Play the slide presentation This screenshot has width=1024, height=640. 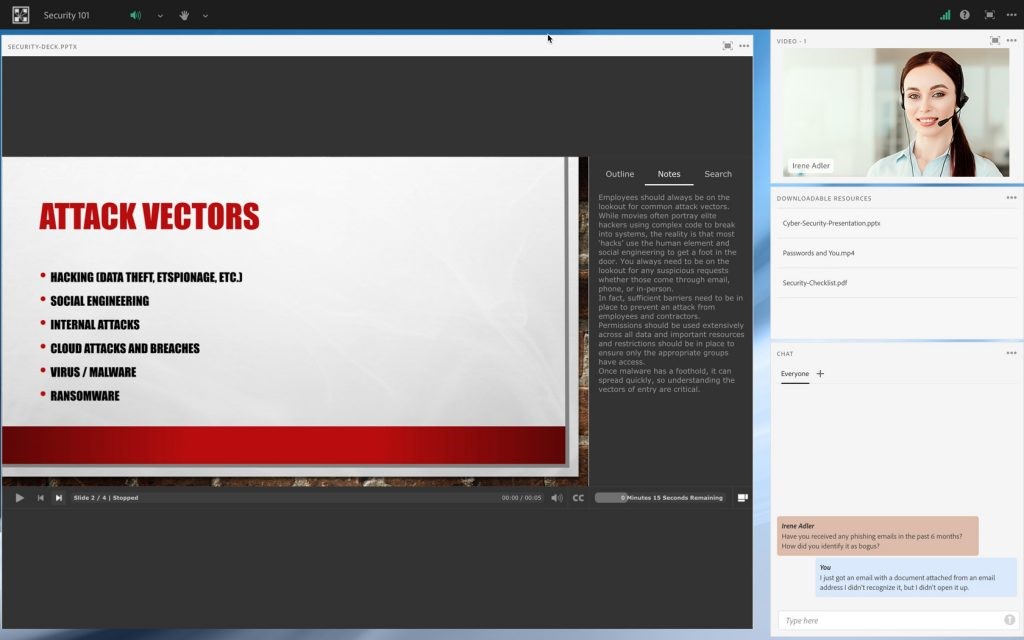point(19,498)
